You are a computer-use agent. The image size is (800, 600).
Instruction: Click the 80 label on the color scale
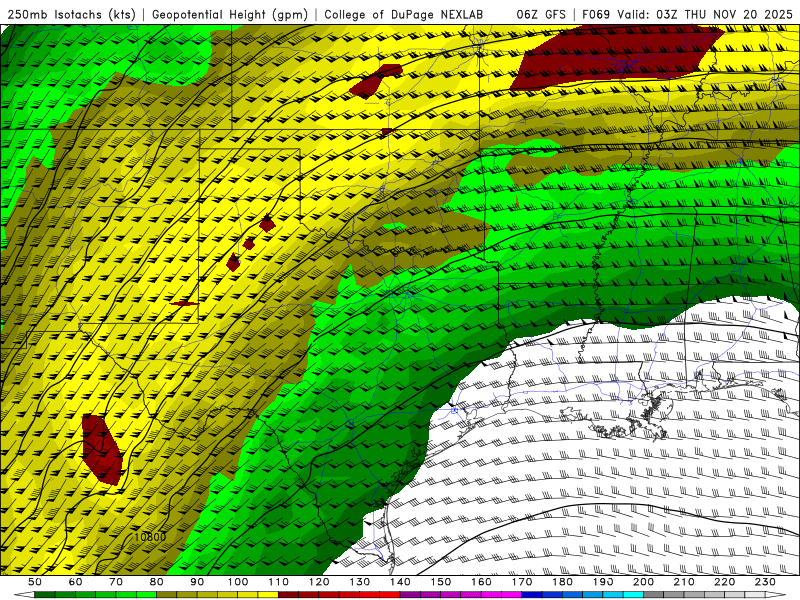[x=157, y=582]
